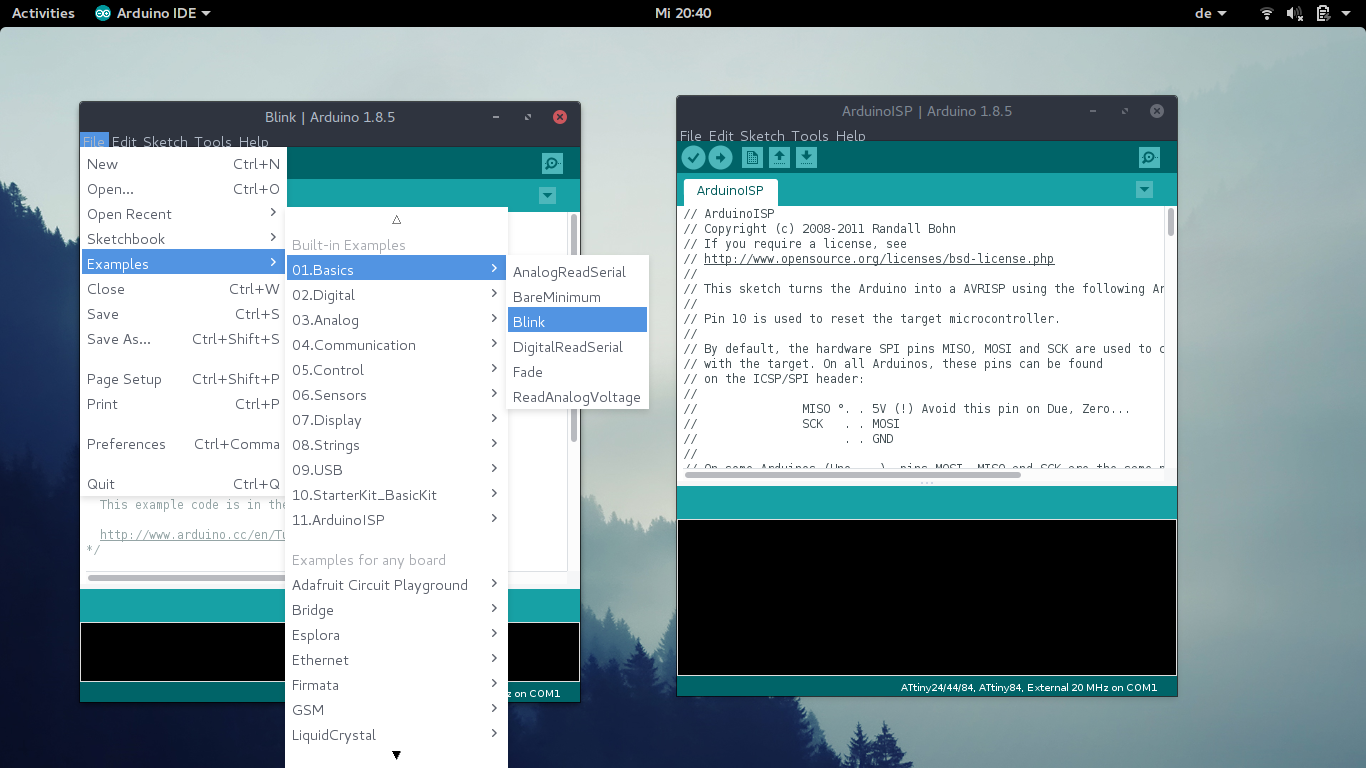Choose Quit from the File menu
This screenshot has height=768, width=1366.
[x=183, y=484]
